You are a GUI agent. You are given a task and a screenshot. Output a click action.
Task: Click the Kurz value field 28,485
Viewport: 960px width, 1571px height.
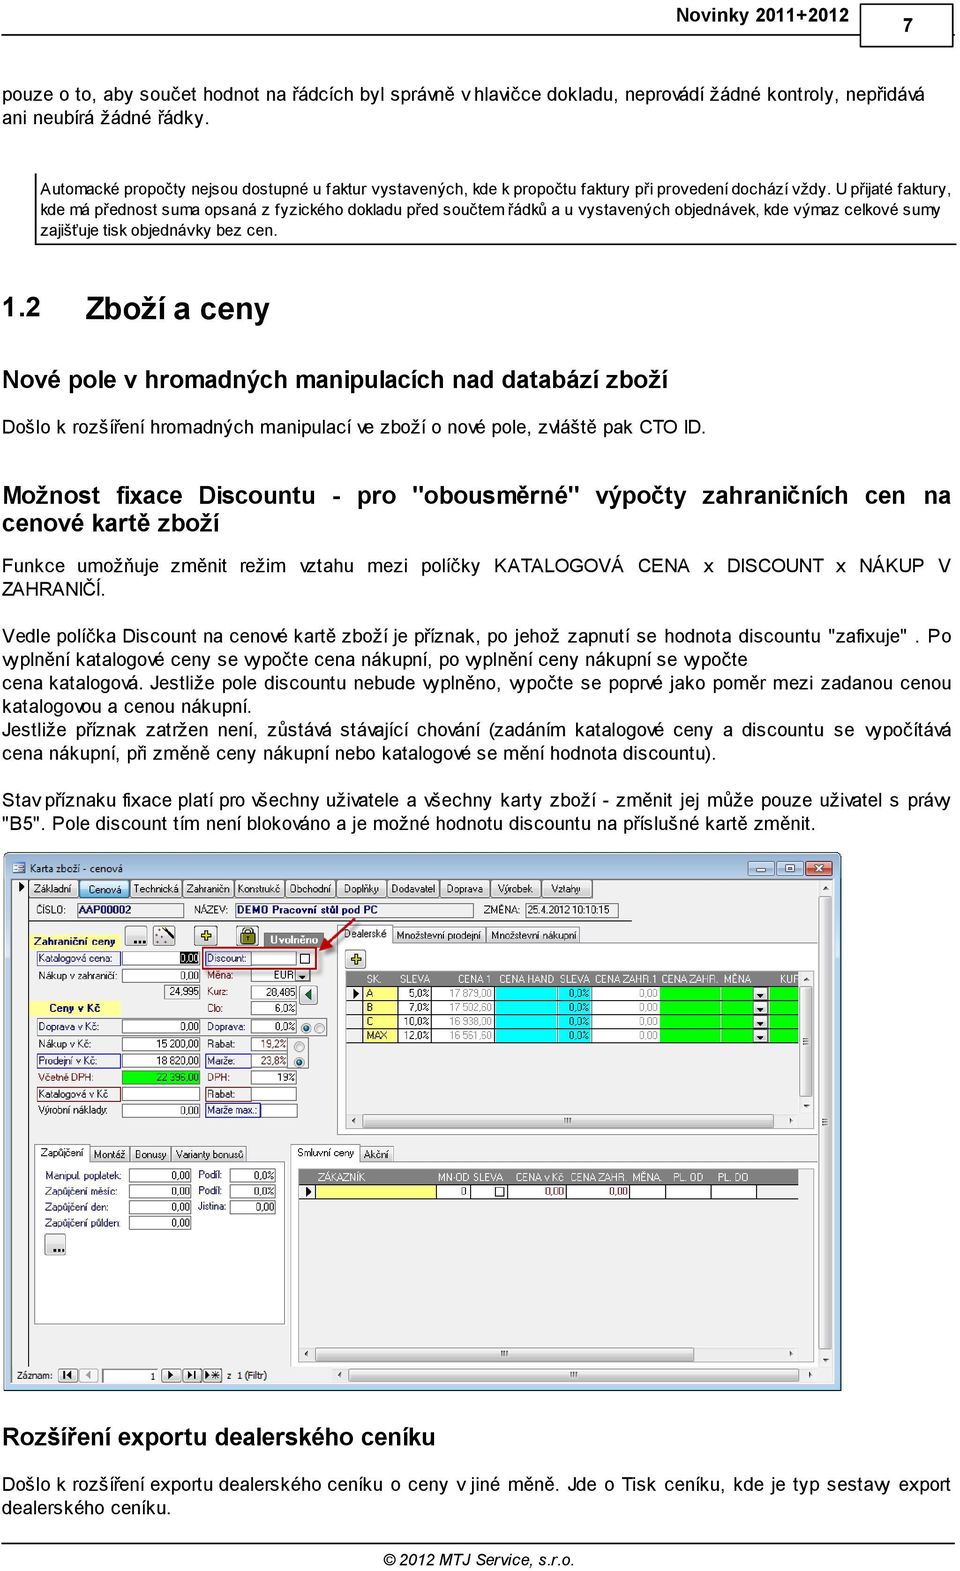[x=273, y=992]
